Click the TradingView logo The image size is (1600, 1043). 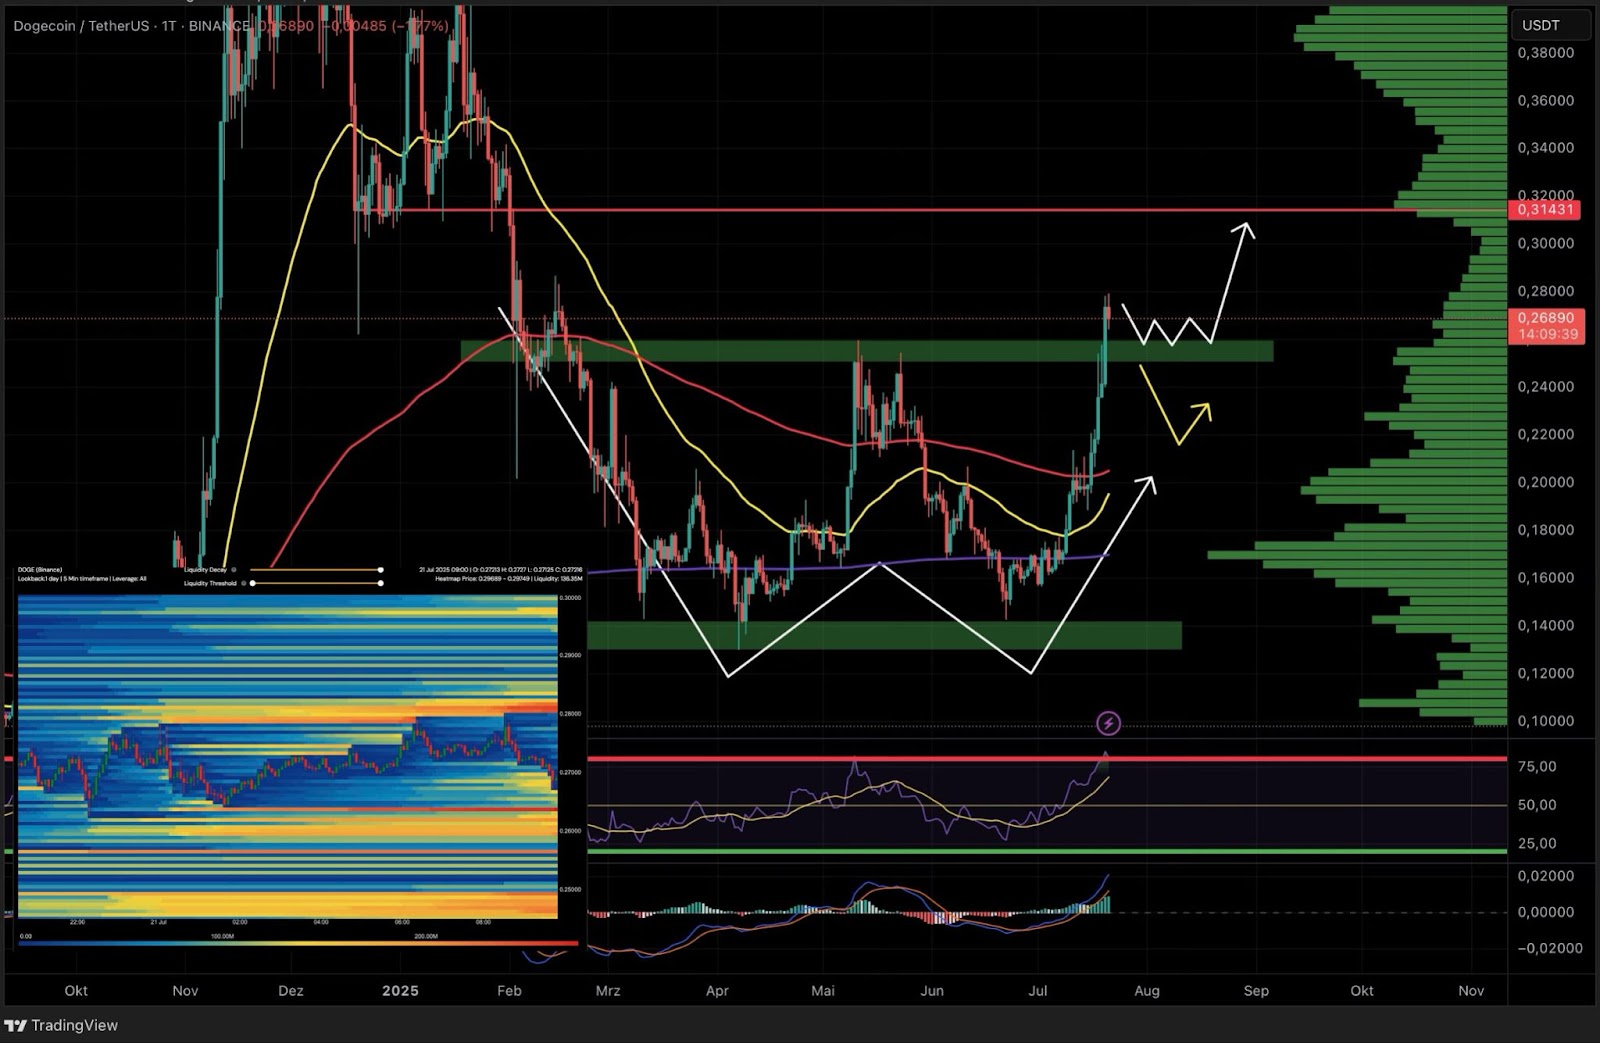coord(61,1025)
